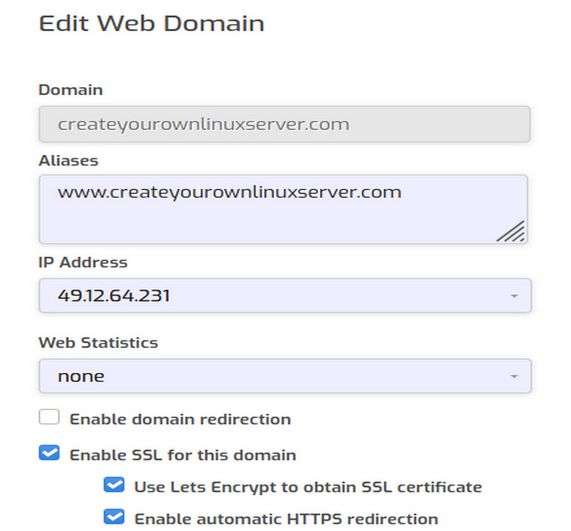
Task: Click the Web Statistics field label
Action: 98,343
